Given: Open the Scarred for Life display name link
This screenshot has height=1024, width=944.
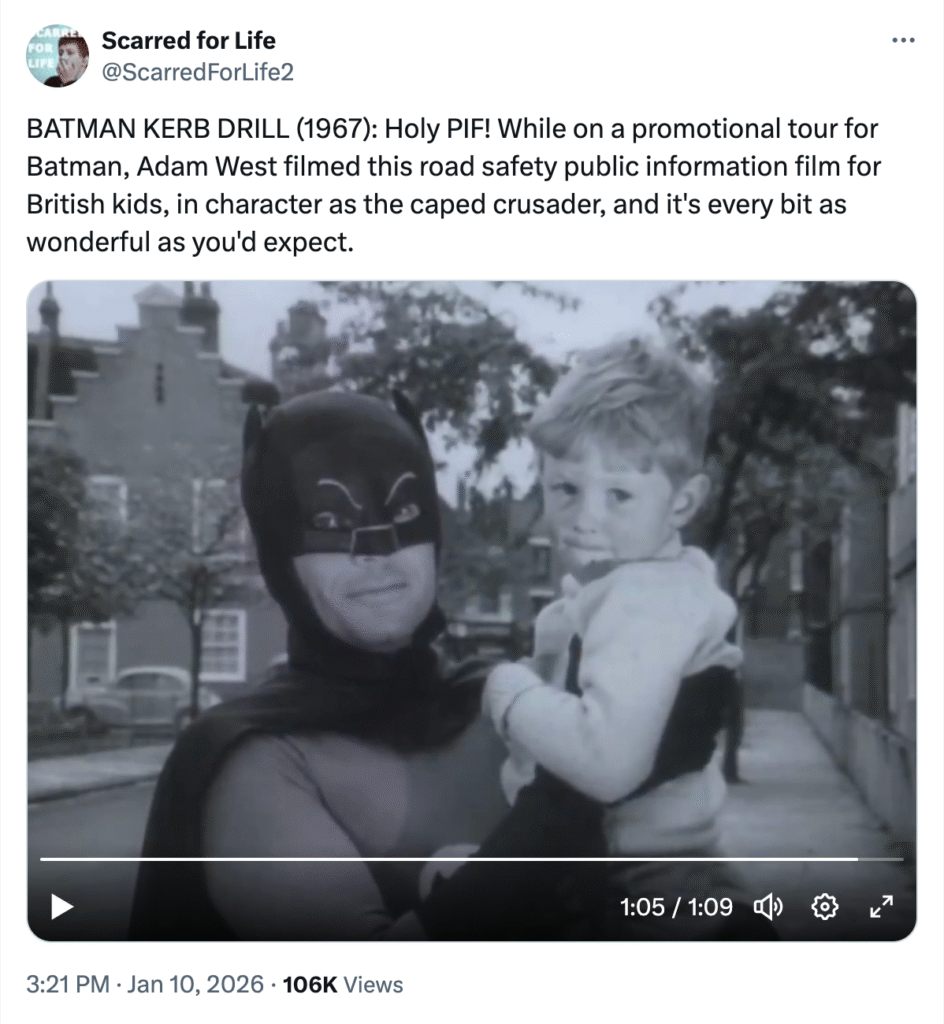Looking at the screenshot, I should pyautogui.click(x=188, y=41).
